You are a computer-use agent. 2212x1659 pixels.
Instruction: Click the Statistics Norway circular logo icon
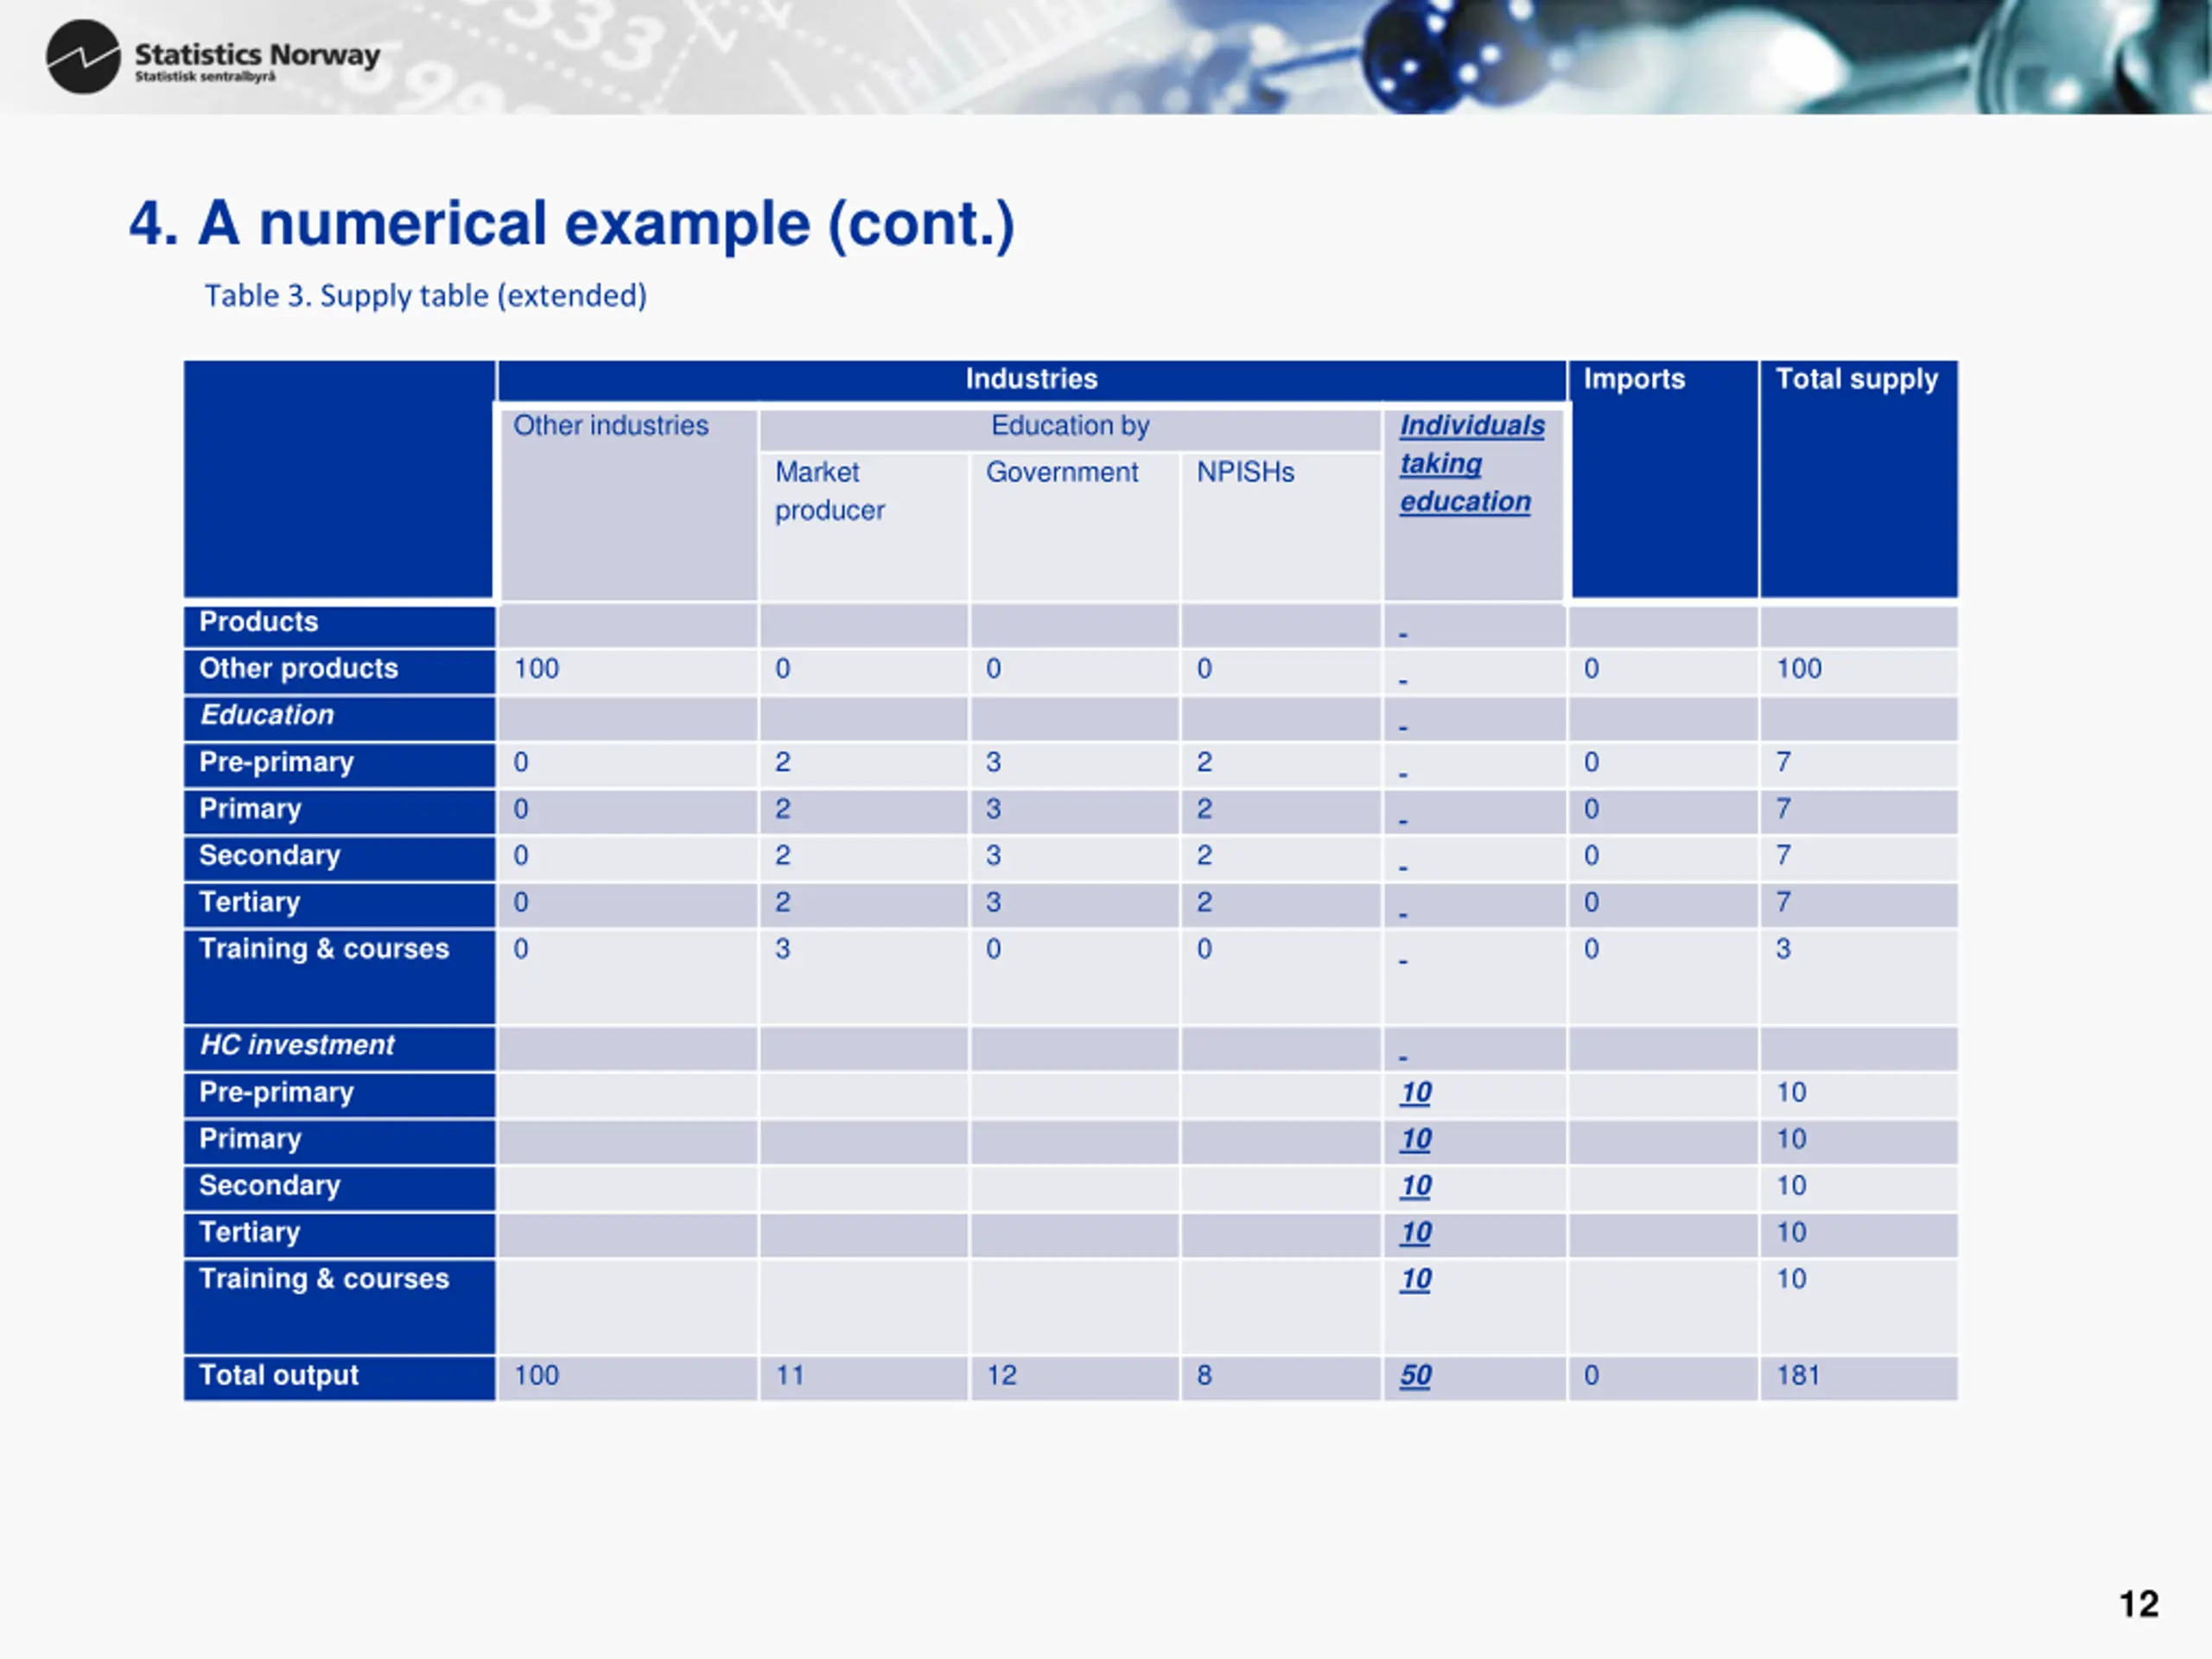pos(83,57)
